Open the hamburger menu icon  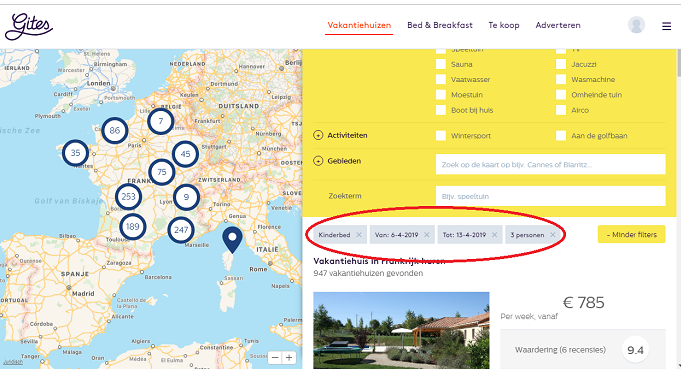coord(666,26)
